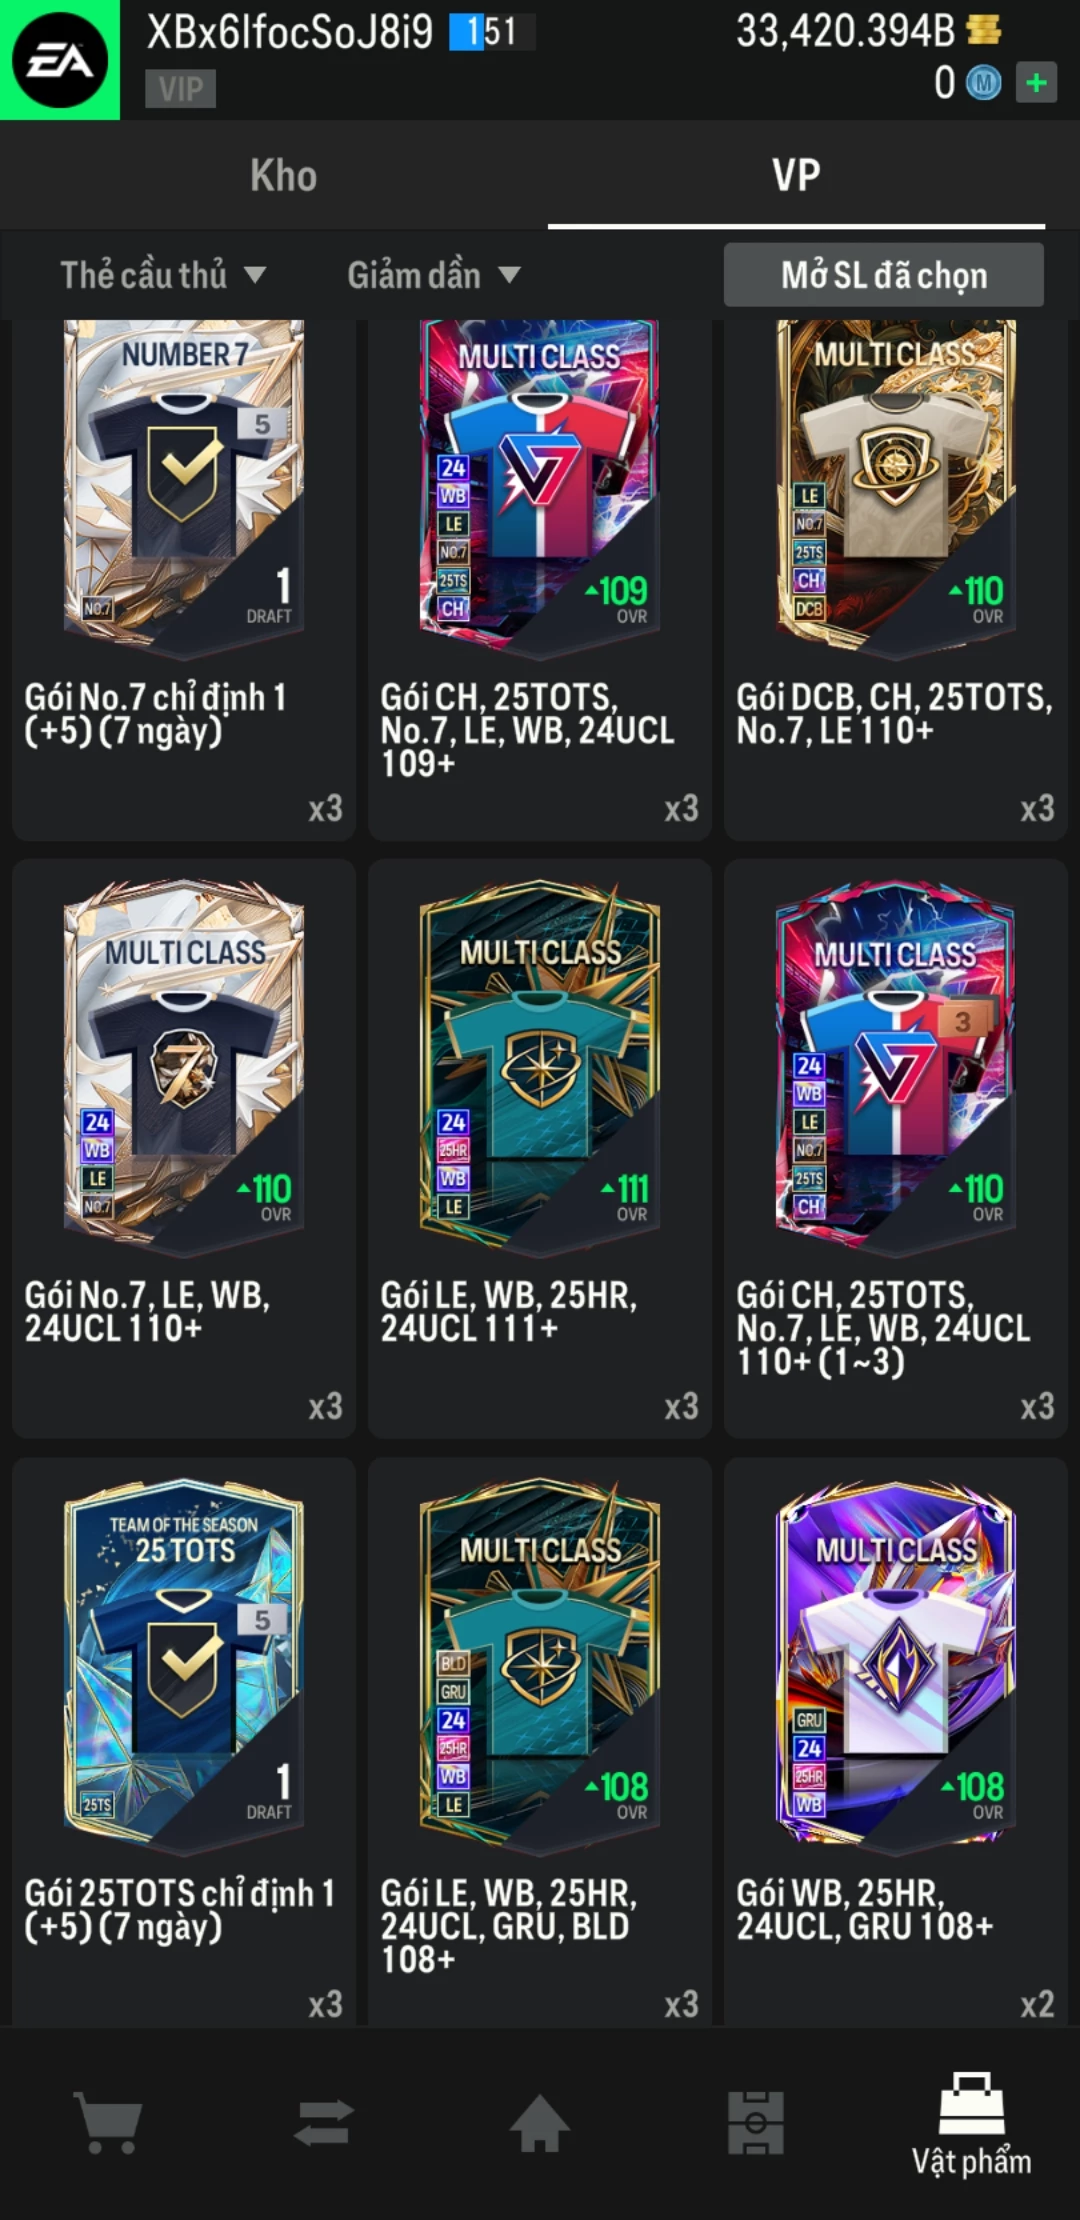Switch to the VP tab
Screen dimensions: 1080x2220
point(796,175)
